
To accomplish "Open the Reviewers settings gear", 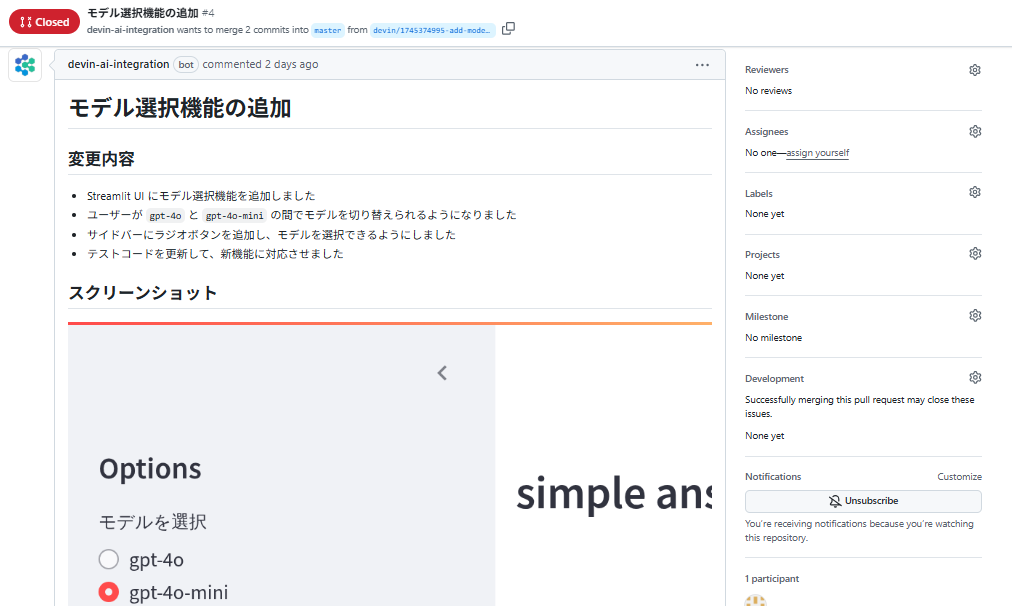I will tap(974, 69).
